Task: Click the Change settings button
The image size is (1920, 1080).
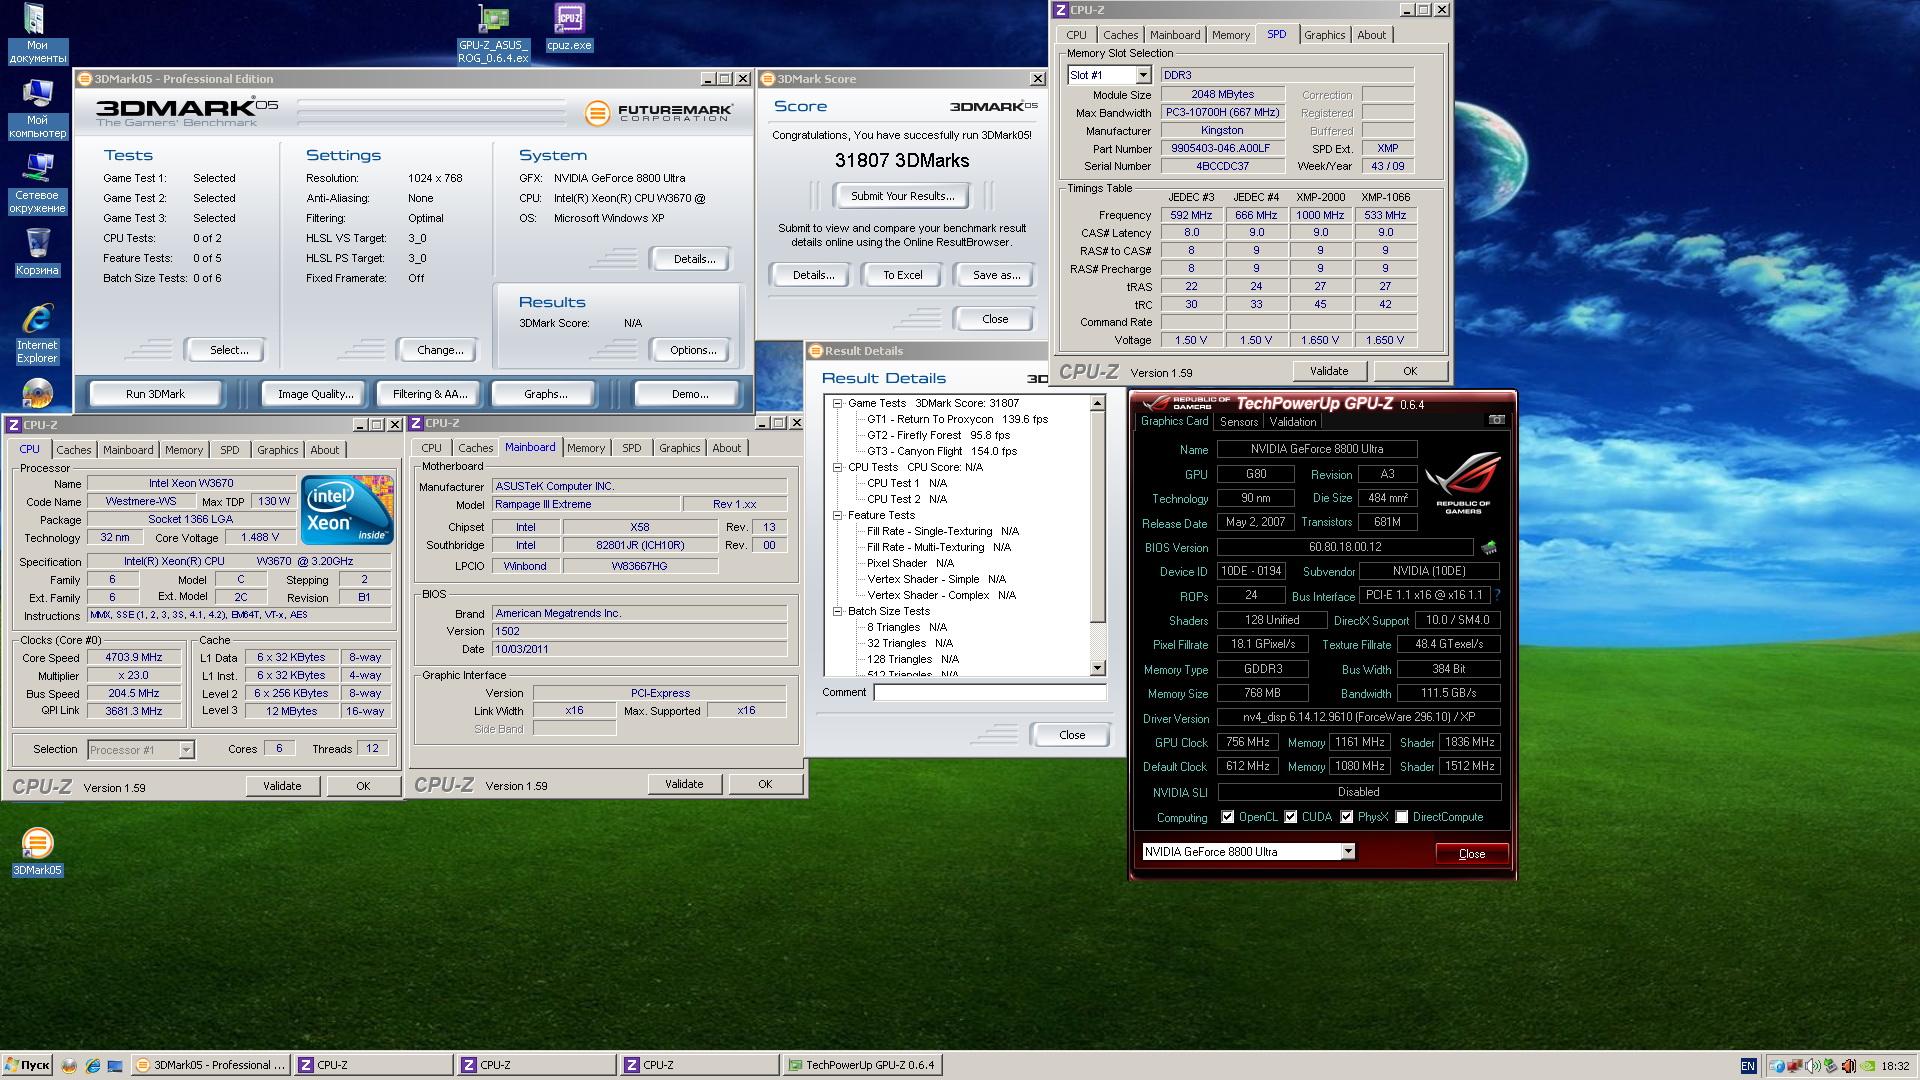Action: pyautogui.click(x=440, y=350)
